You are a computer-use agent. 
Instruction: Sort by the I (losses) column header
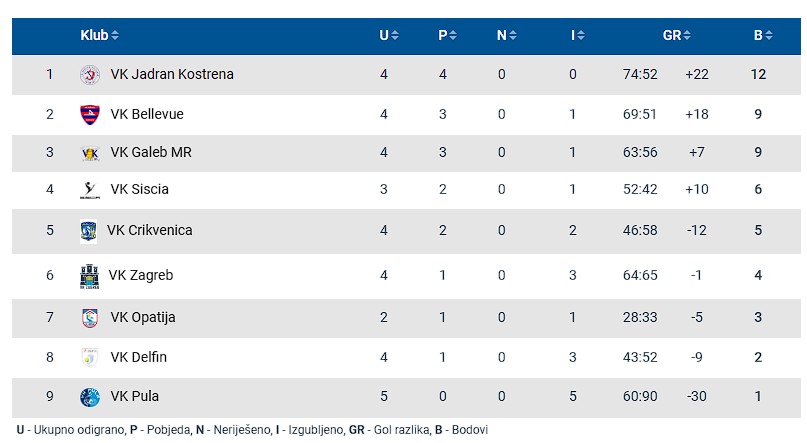[578, 36]
